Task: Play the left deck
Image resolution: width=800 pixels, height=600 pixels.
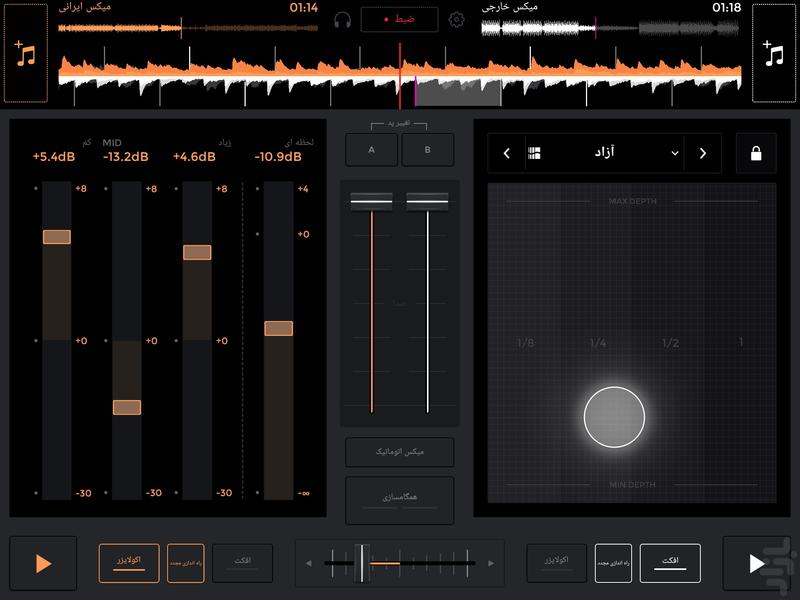Action: pyautogui.click(x=43, y=563)
